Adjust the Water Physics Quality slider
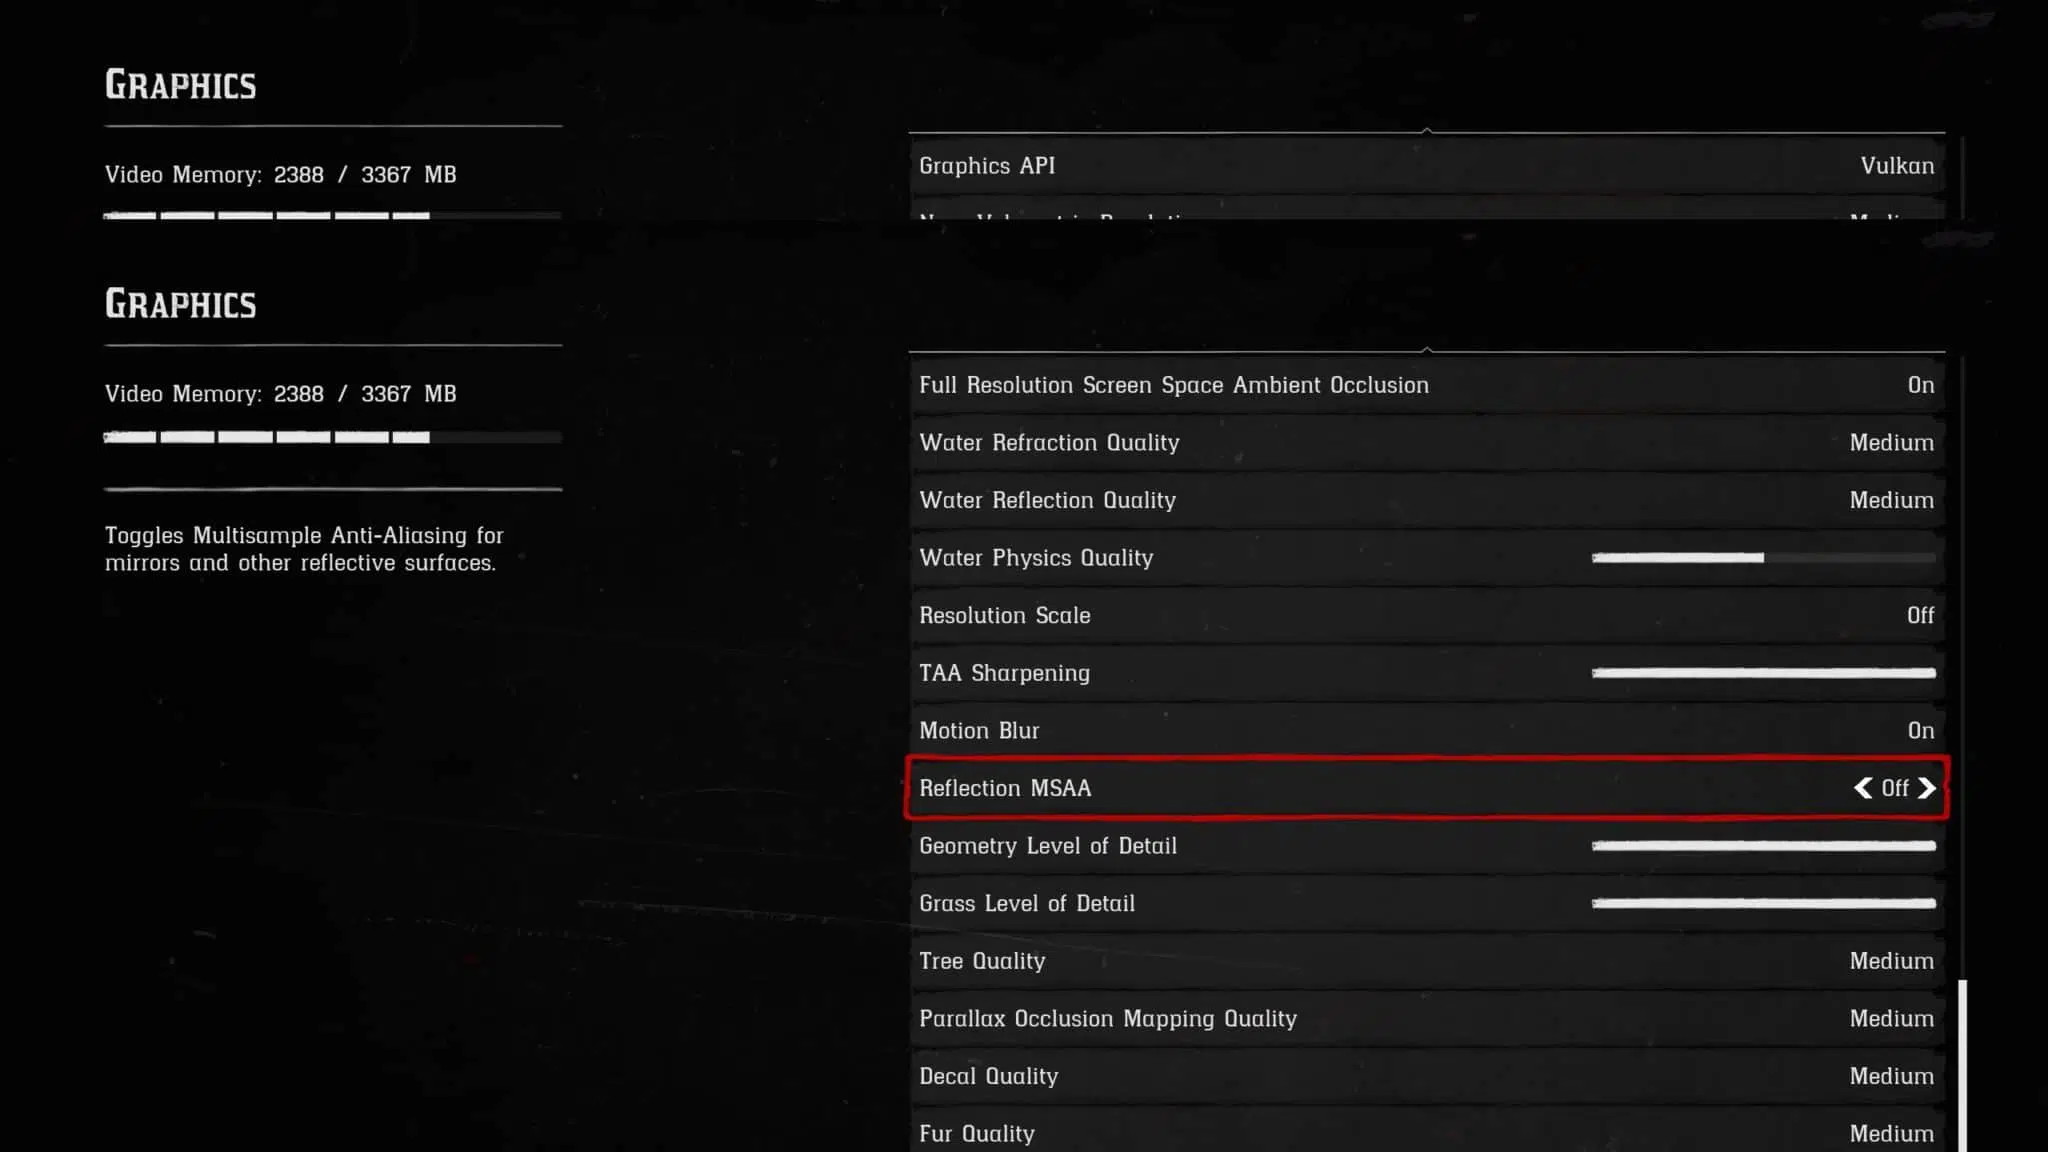Image resolution: width=2048 pixels, height=1152 pixels. click(1763, 558)
